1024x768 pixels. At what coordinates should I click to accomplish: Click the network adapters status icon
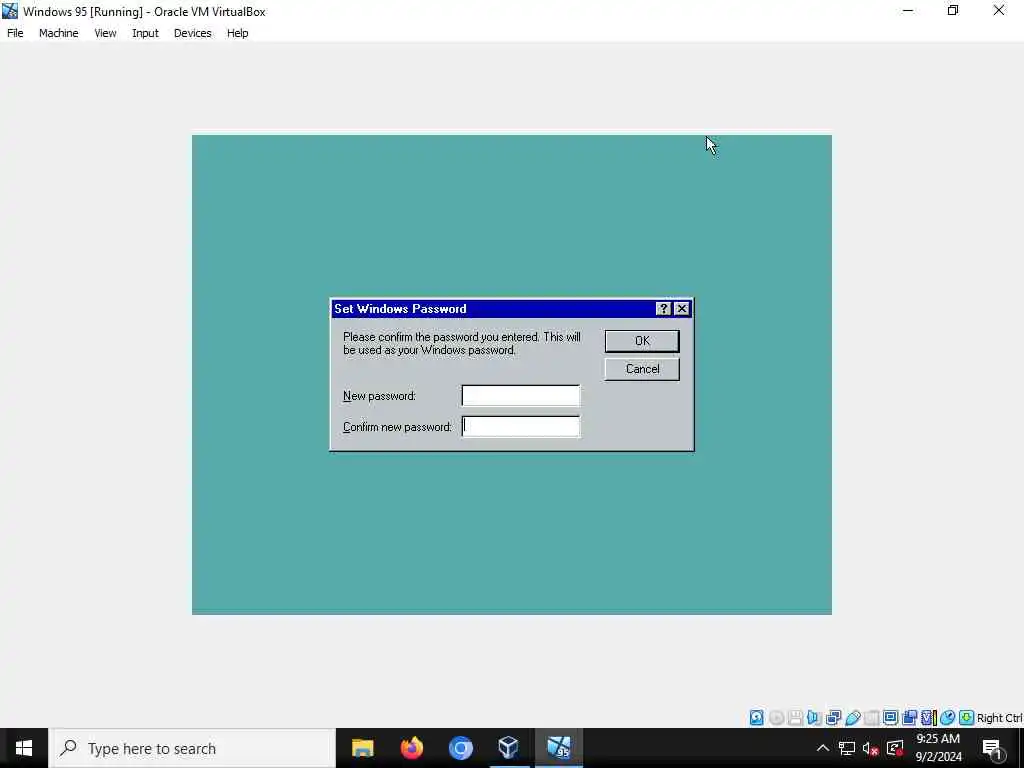[833, 718]
